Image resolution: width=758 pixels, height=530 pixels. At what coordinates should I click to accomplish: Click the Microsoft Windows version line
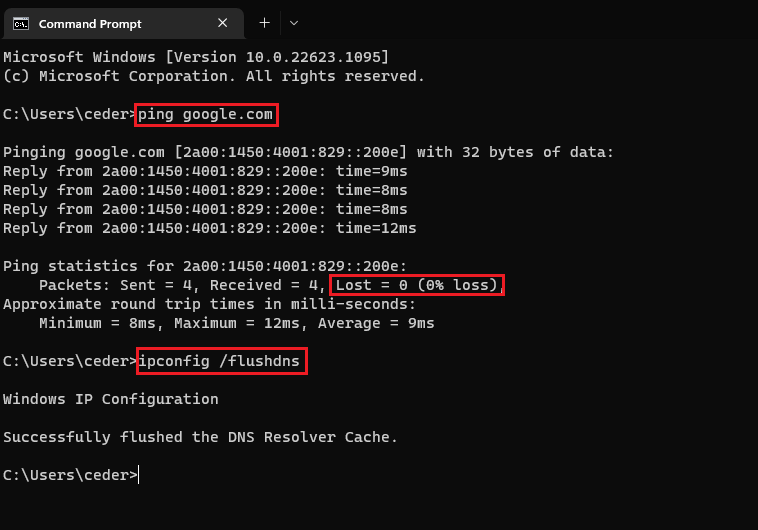click(x=196, y=57)
